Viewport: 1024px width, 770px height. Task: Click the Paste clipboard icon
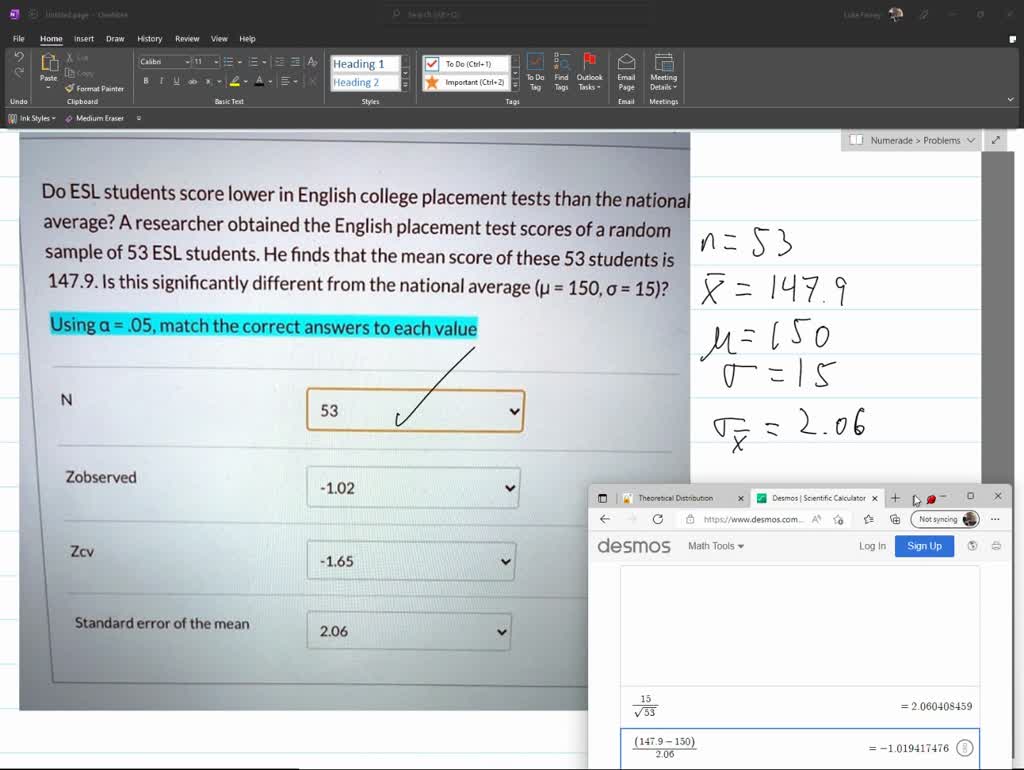coord(48,63)
